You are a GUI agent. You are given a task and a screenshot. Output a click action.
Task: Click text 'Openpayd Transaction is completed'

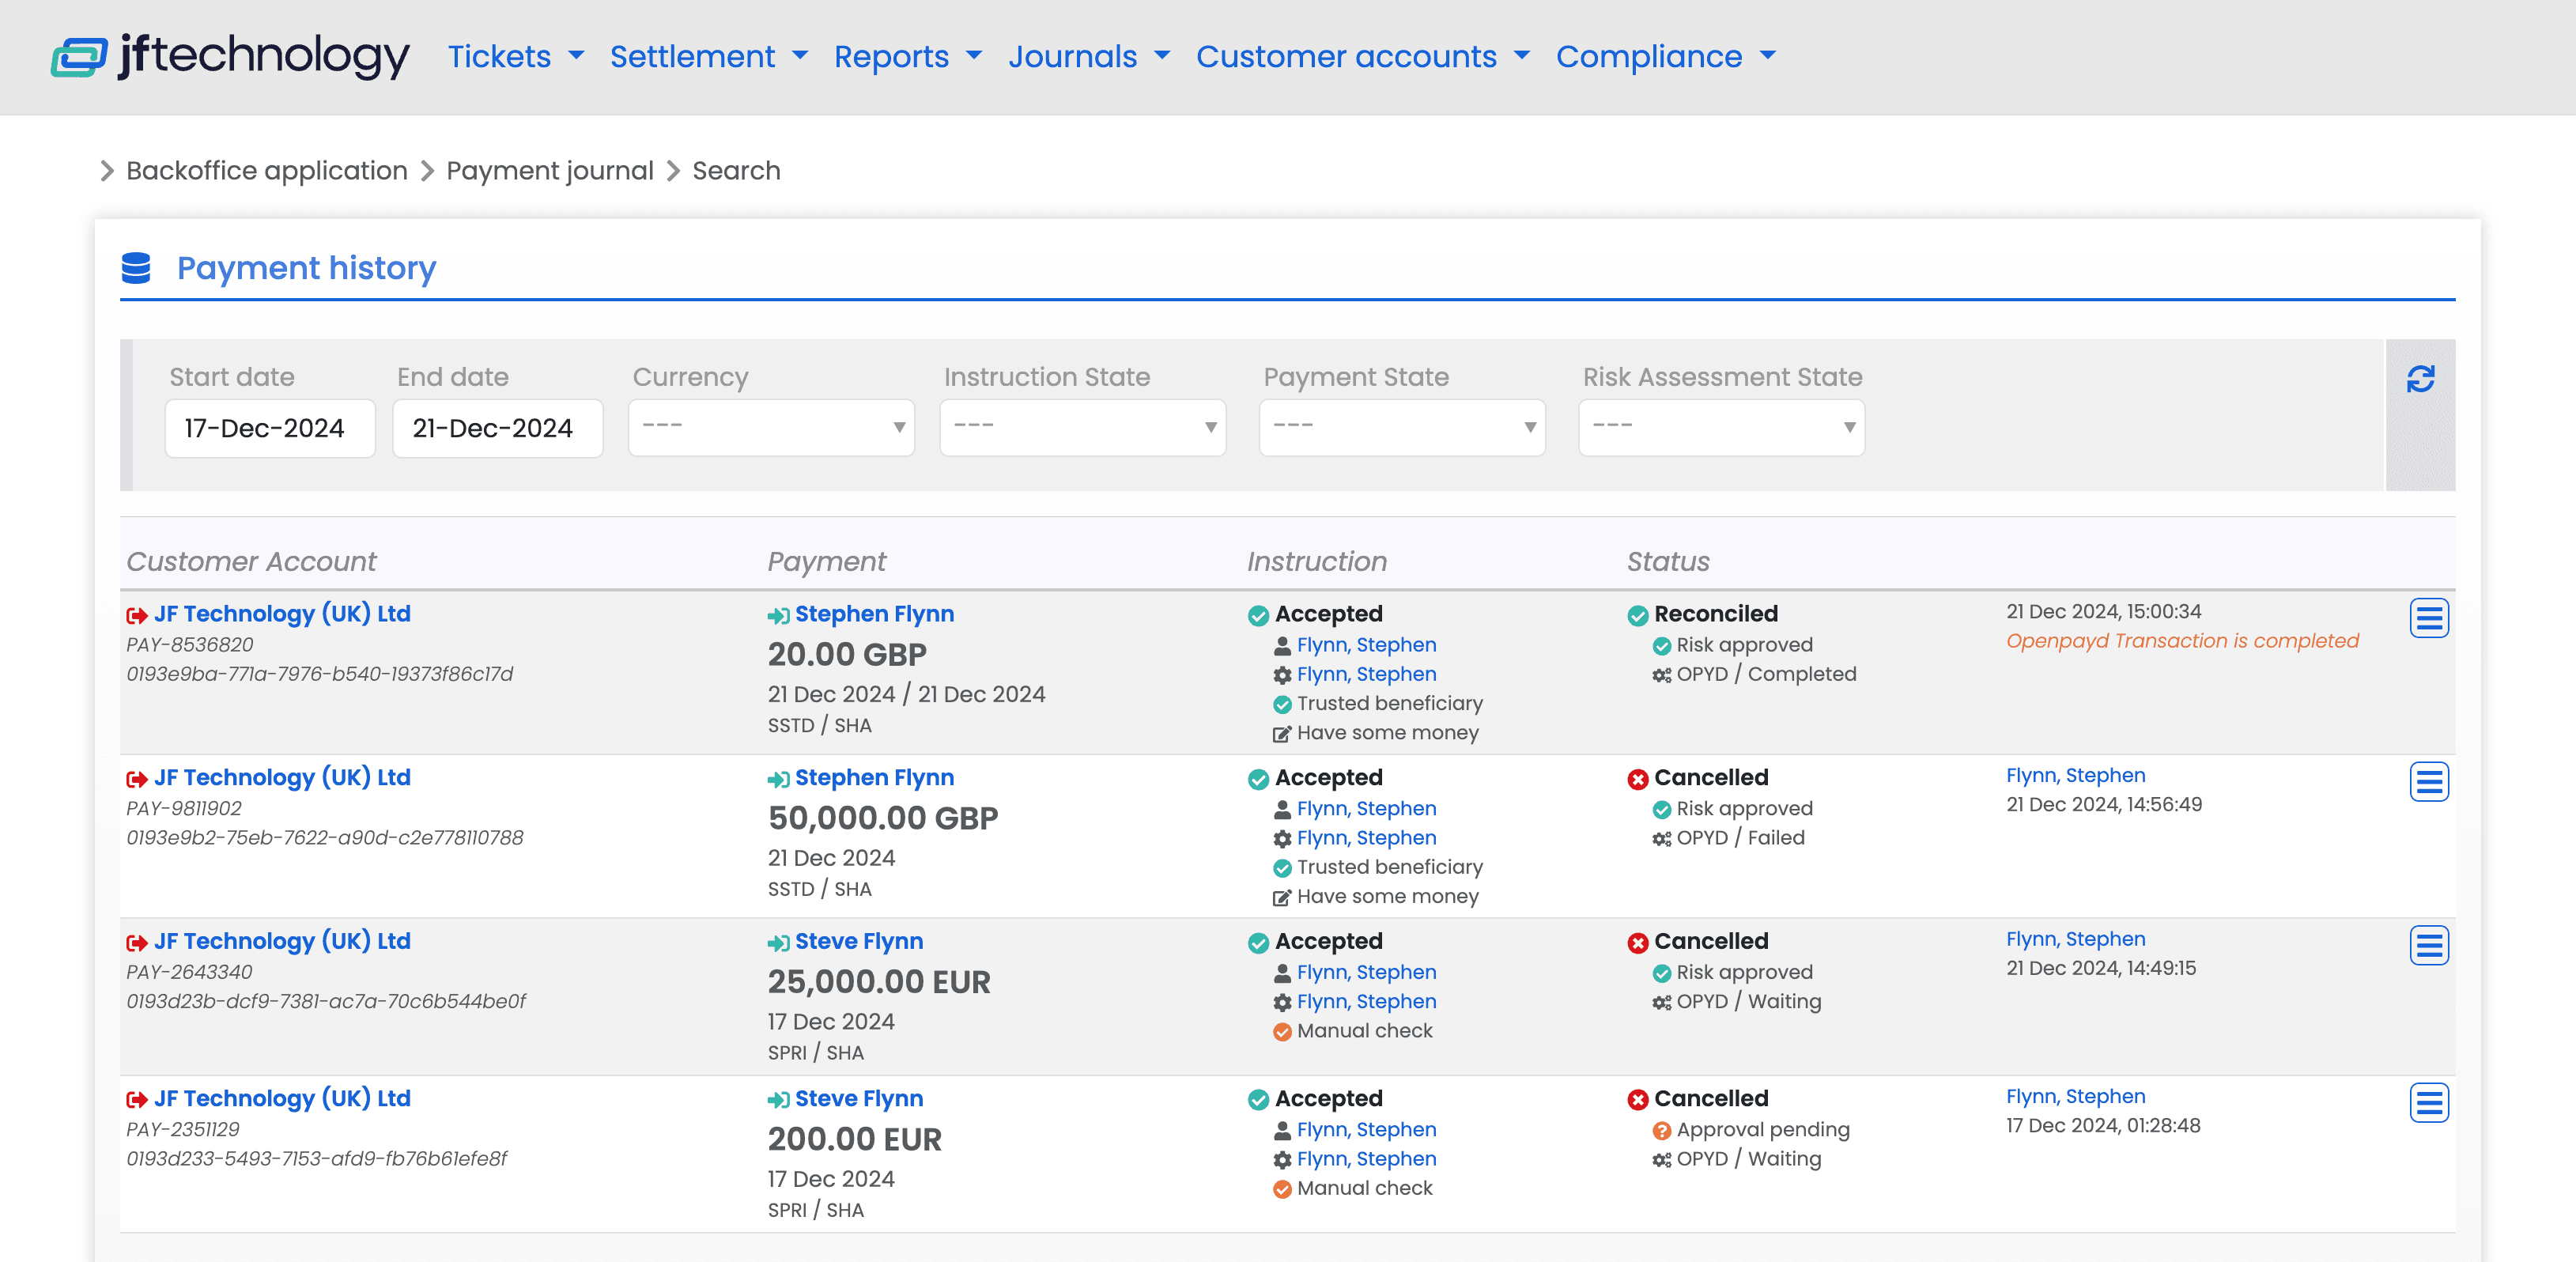2182,641
